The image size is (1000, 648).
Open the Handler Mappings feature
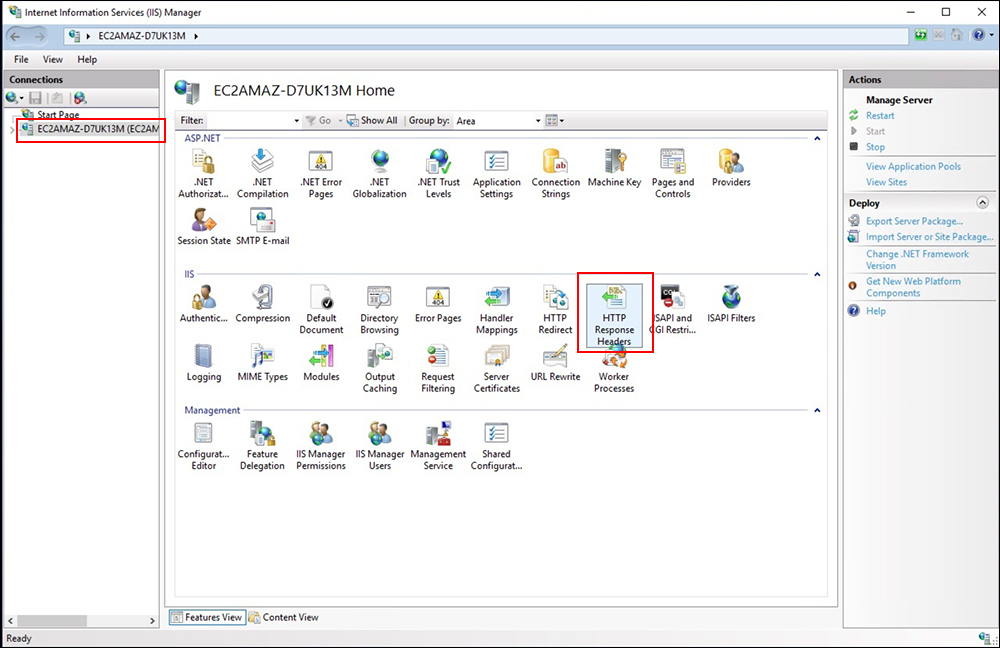pyautogui.click(x=496, y=305)
